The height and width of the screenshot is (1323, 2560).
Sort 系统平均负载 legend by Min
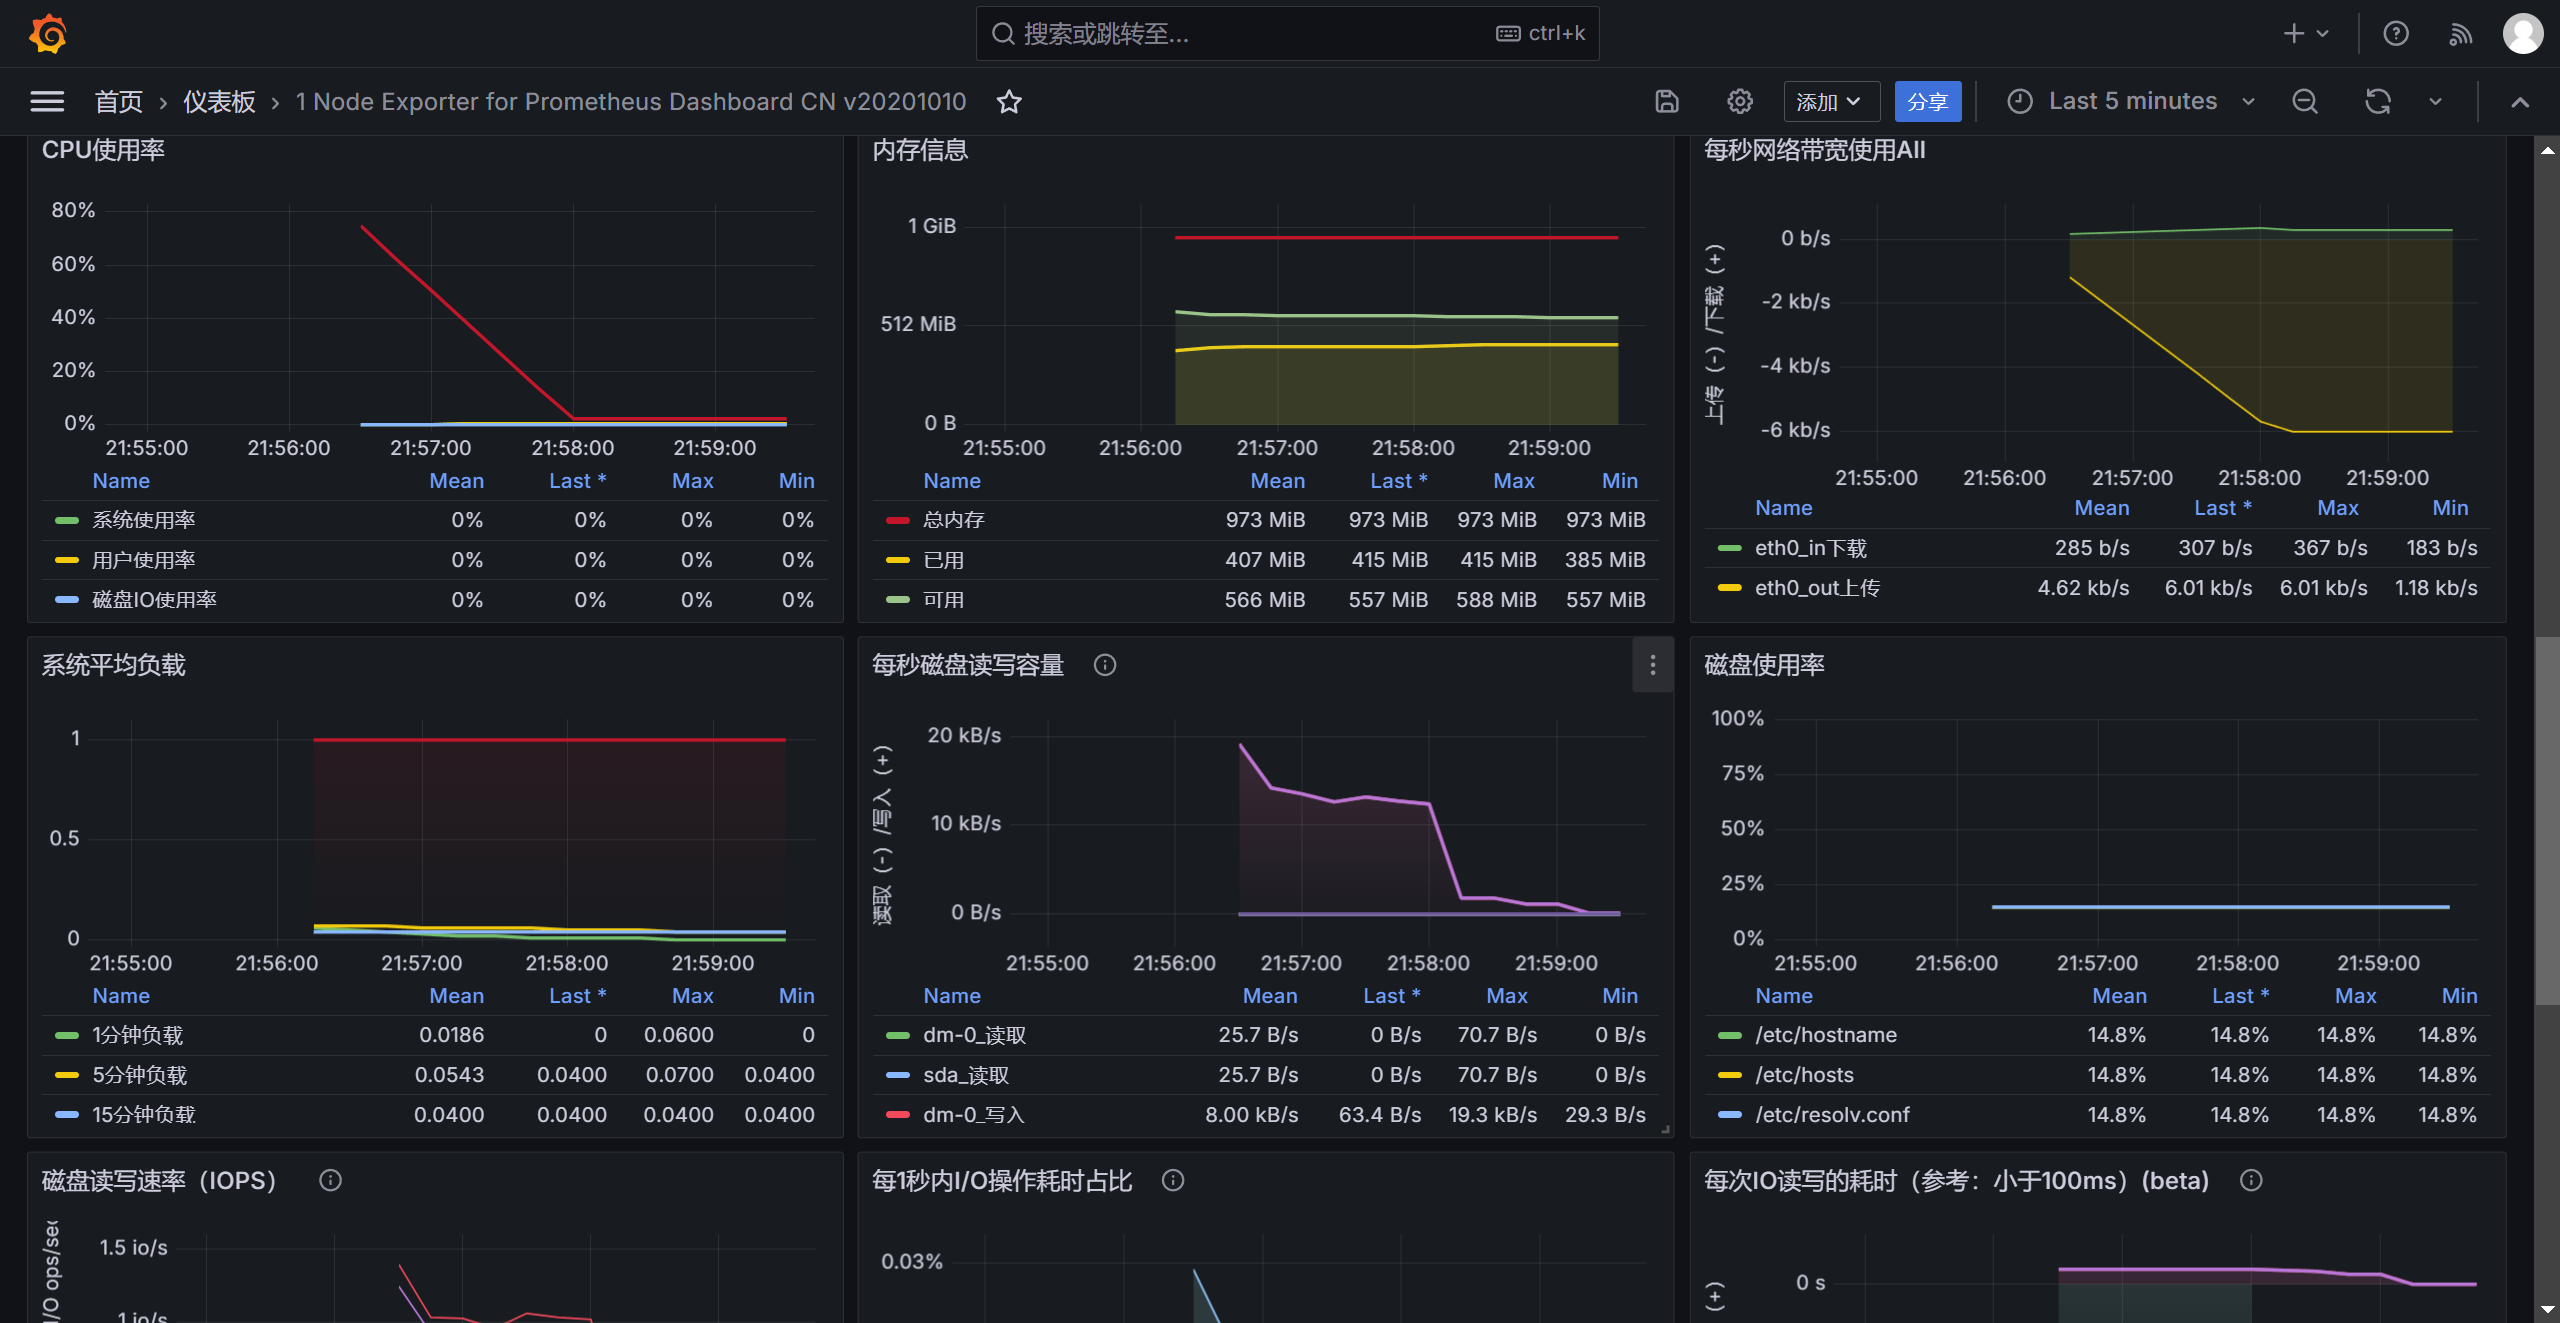pos(796,996)
